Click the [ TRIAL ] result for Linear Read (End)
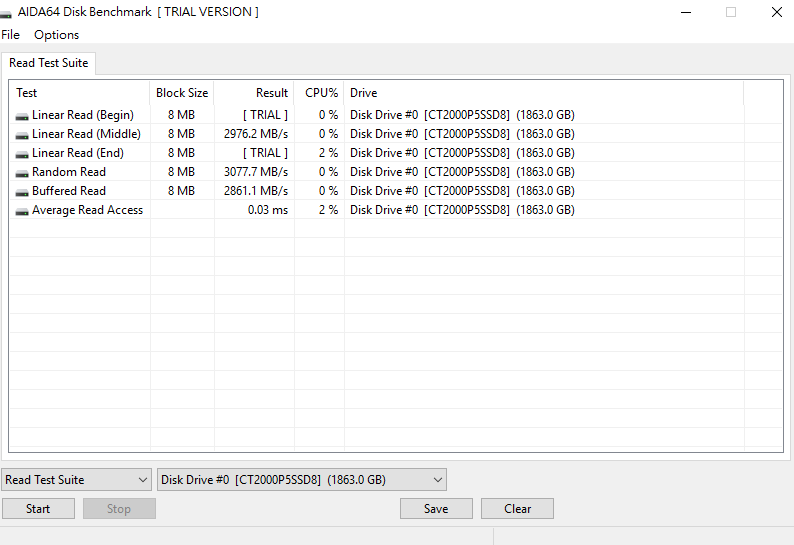Viewport: 794px width, 545px height. (x=265, y=153)
